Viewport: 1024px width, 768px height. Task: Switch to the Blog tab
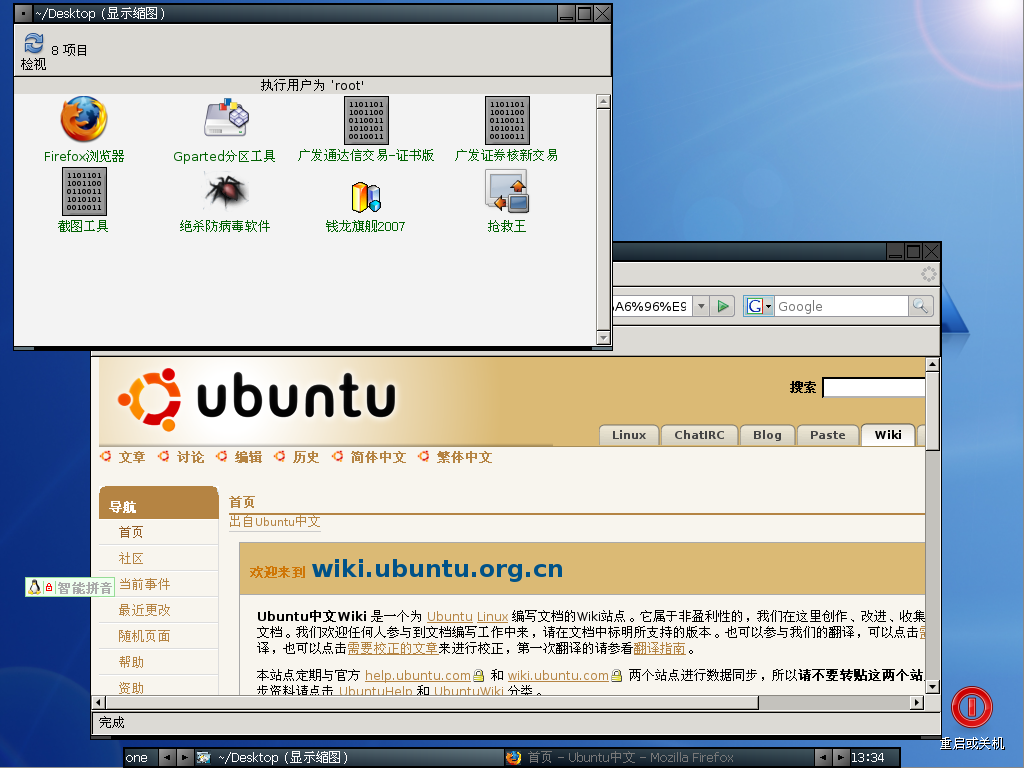point(767,435)
